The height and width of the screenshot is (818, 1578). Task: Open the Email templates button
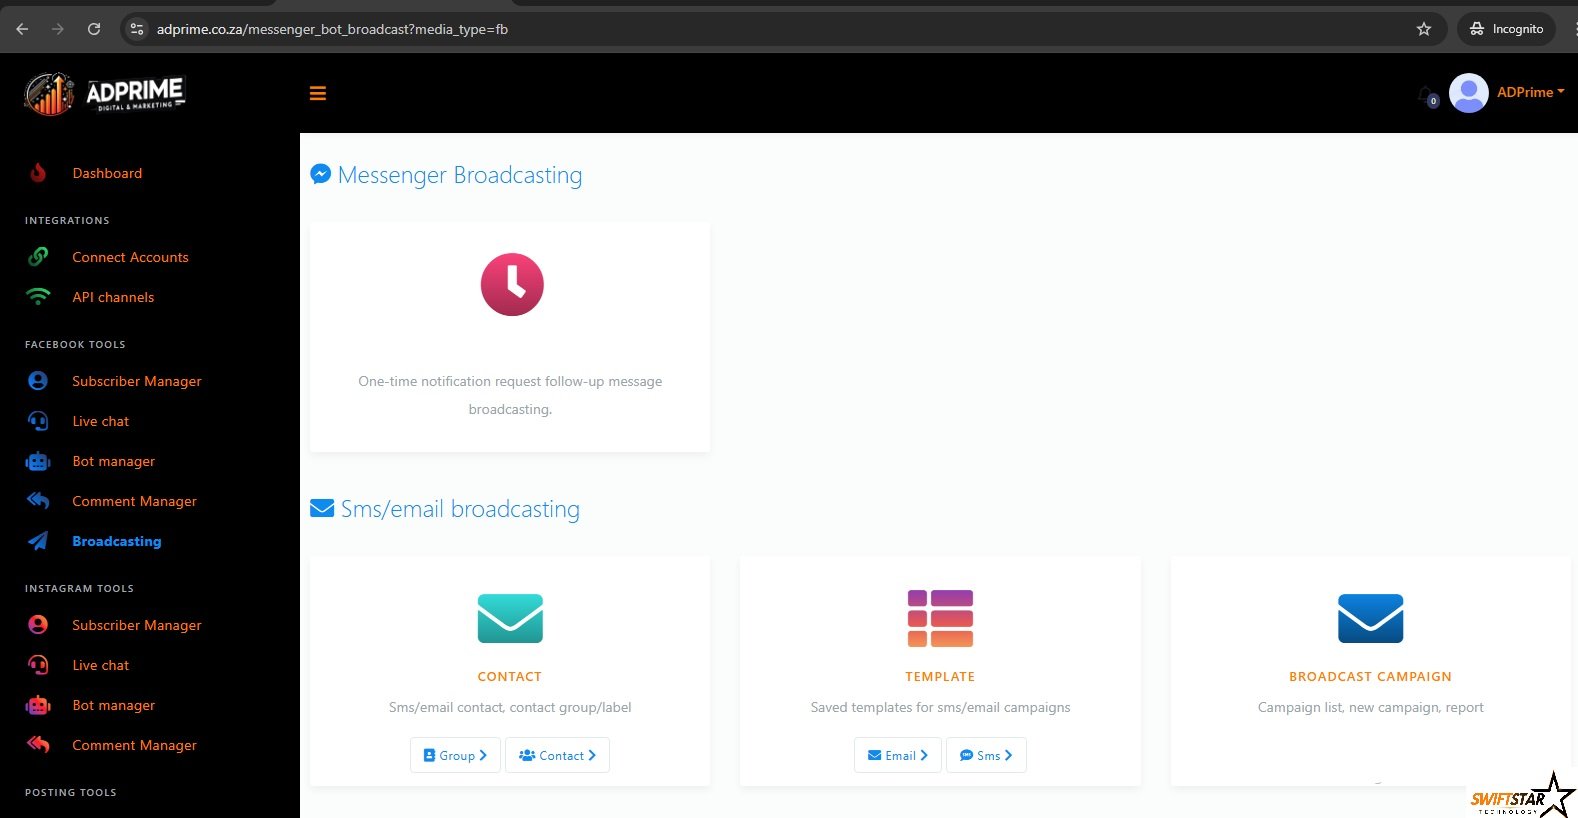898,755
